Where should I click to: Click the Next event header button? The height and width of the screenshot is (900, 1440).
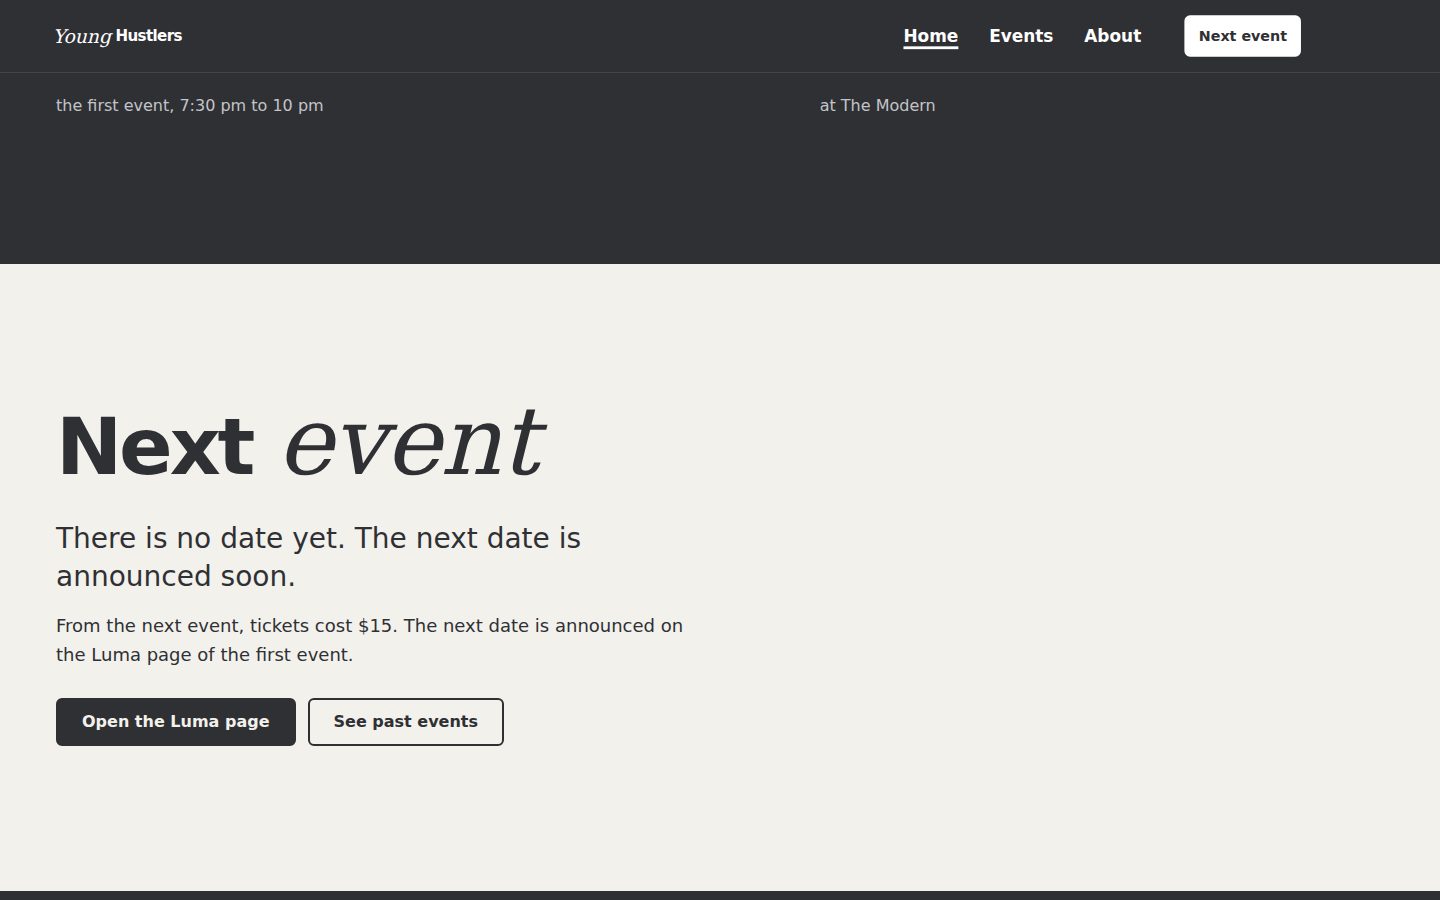pyautogui.click(x=1242, y=36)
